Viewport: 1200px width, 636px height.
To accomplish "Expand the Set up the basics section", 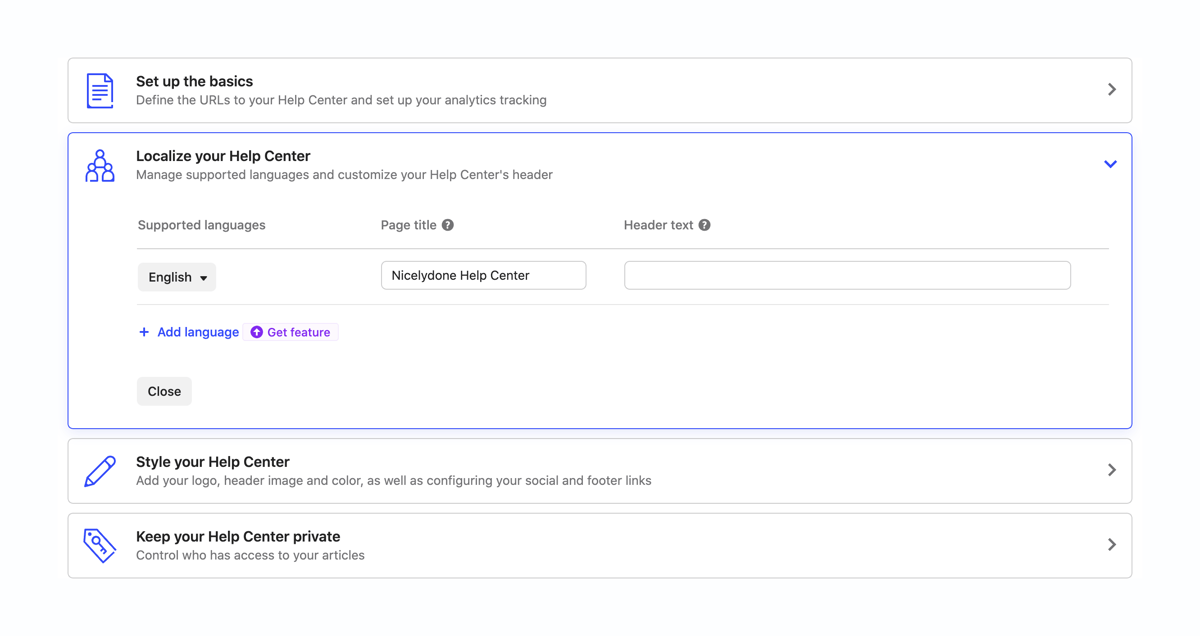I will click(1111, 89).
